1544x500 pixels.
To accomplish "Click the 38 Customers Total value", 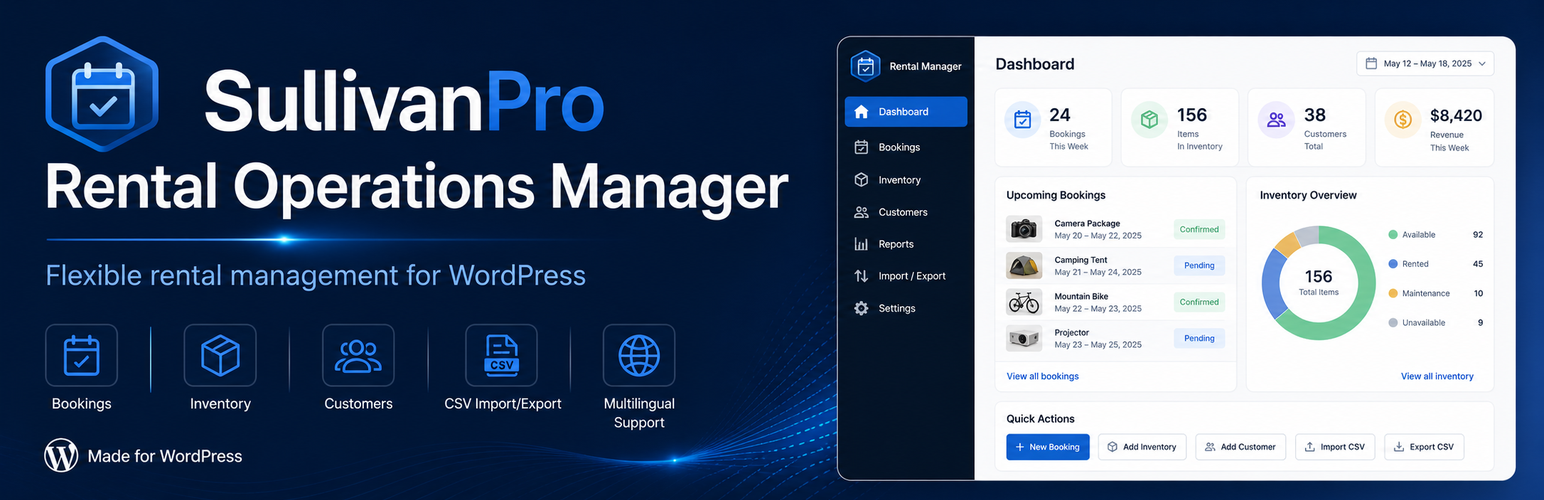I will point(1315,115).
